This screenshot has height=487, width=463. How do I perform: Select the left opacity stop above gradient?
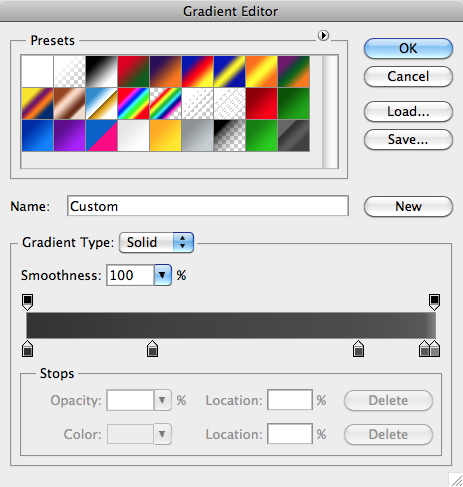point(27,302)
